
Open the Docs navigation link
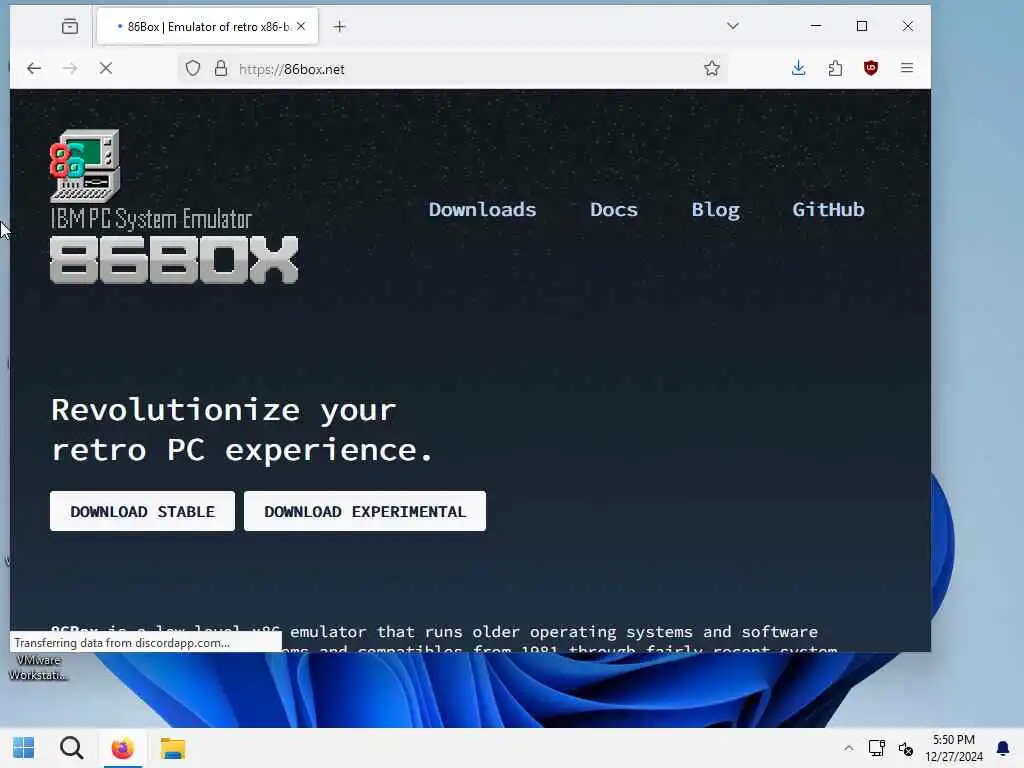point(613,210)
